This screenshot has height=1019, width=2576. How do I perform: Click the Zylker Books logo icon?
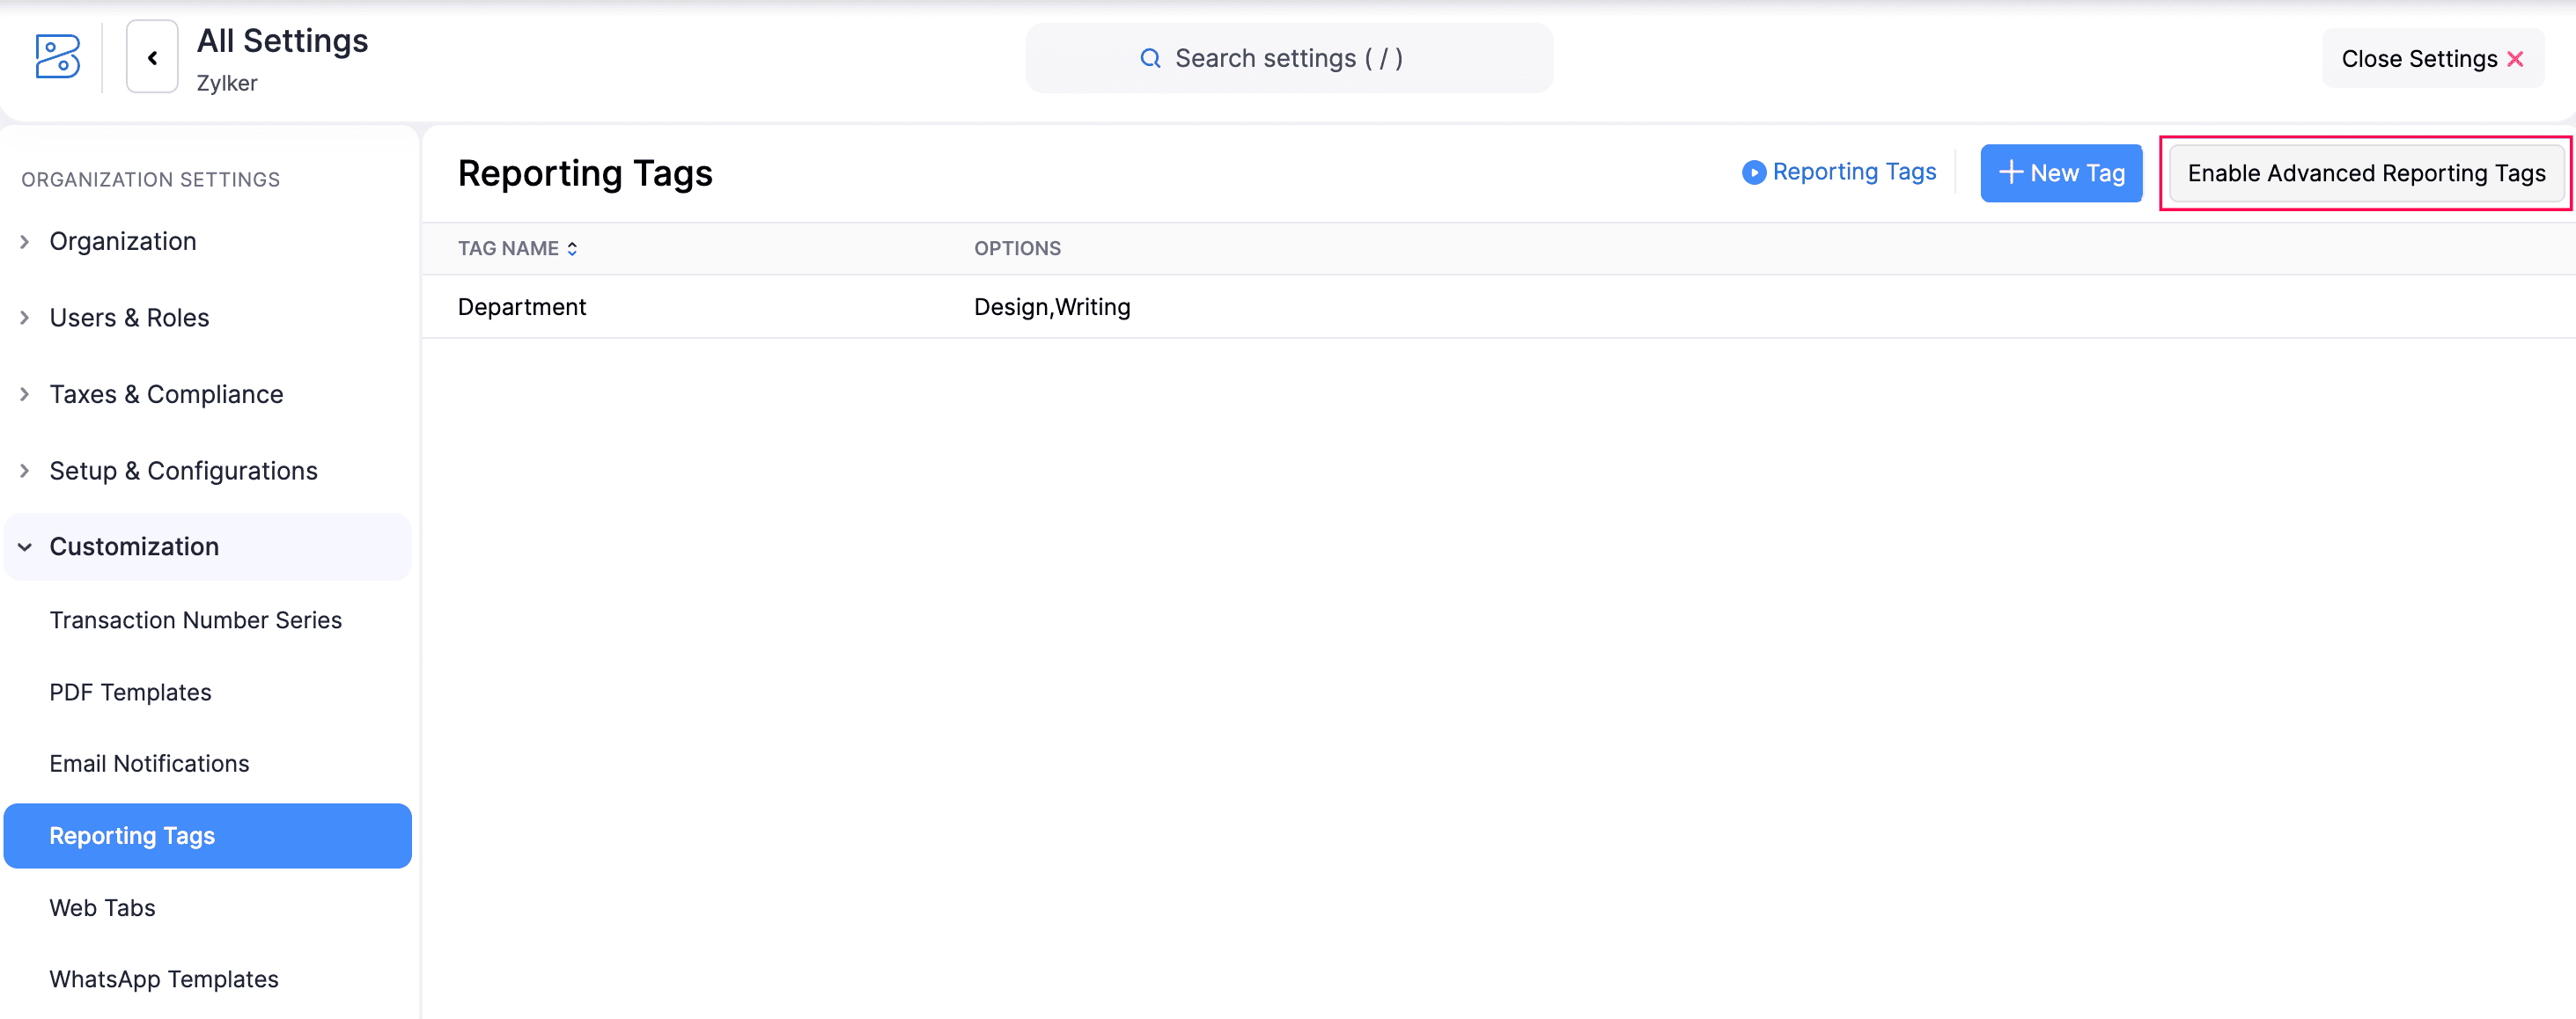(57, 57)
